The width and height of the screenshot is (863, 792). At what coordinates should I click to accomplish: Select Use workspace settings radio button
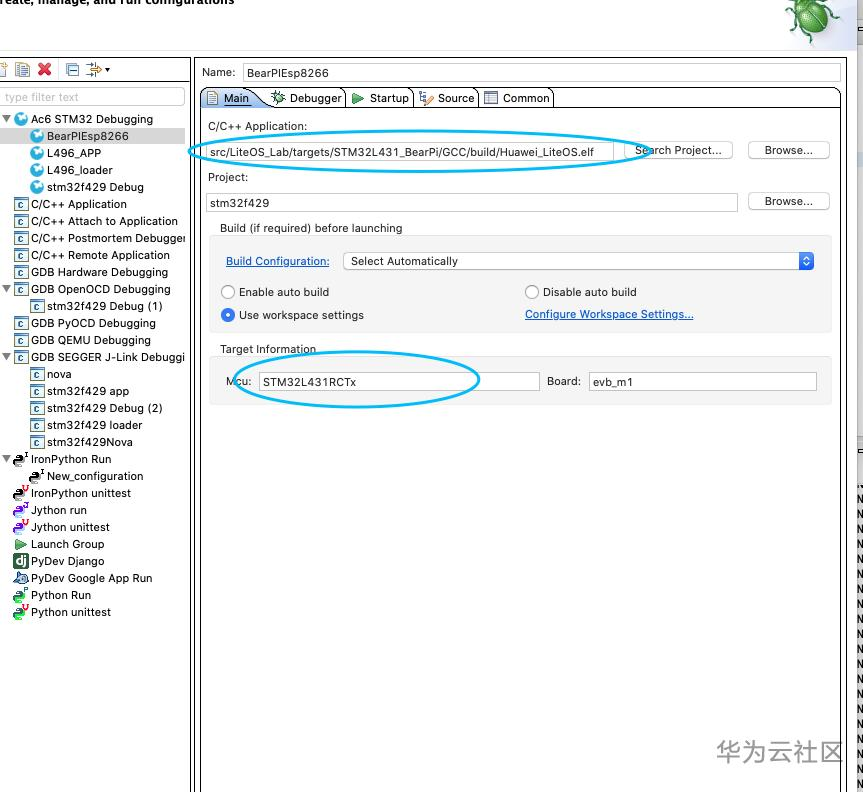(x=228, y=315)
